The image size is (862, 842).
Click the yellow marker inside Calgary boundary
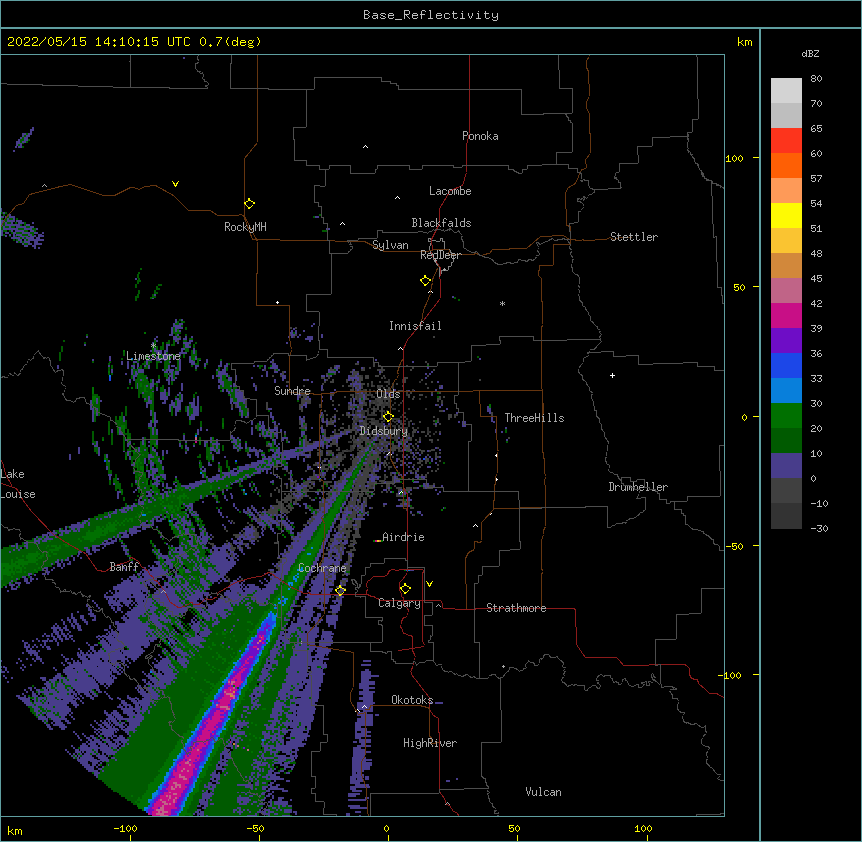pyautogui.click(x=405, y=589)
